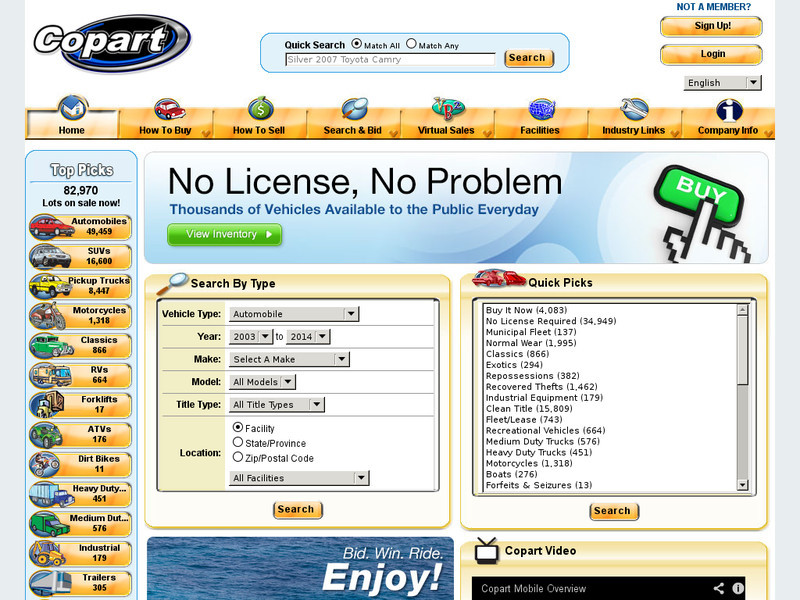Select 'Exotics (294)' in Quick Picks

pos(514,365)
